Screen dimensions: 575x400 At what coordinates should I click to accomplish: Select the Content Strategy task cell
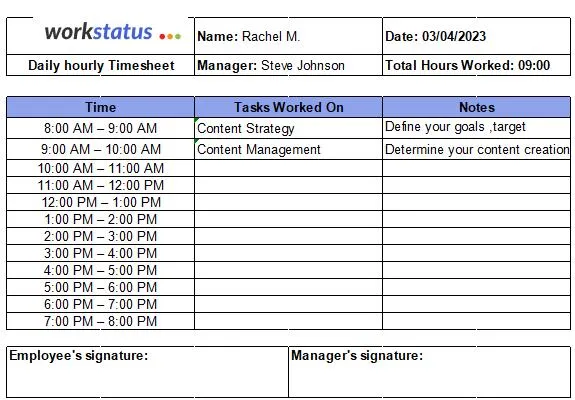pos(288,128)
